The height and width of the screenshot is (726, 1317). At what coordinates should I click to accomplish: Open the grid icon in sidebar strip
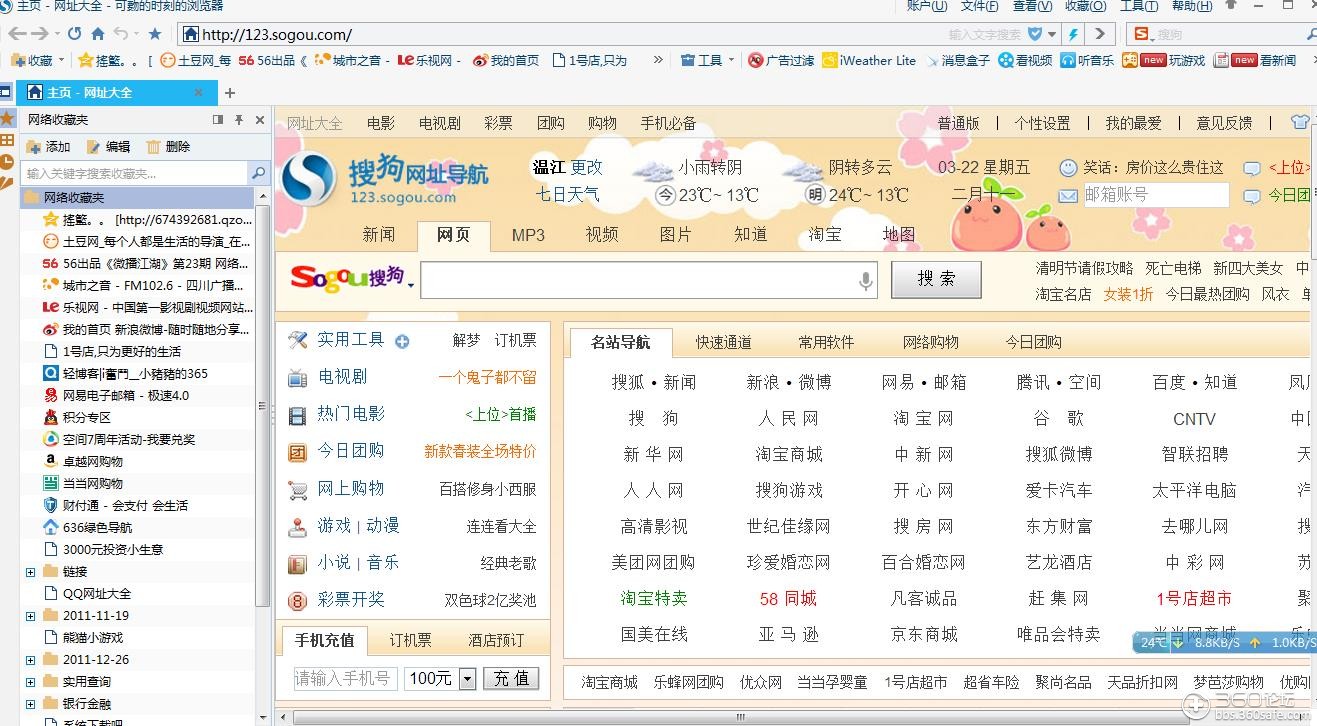point(7,140)
